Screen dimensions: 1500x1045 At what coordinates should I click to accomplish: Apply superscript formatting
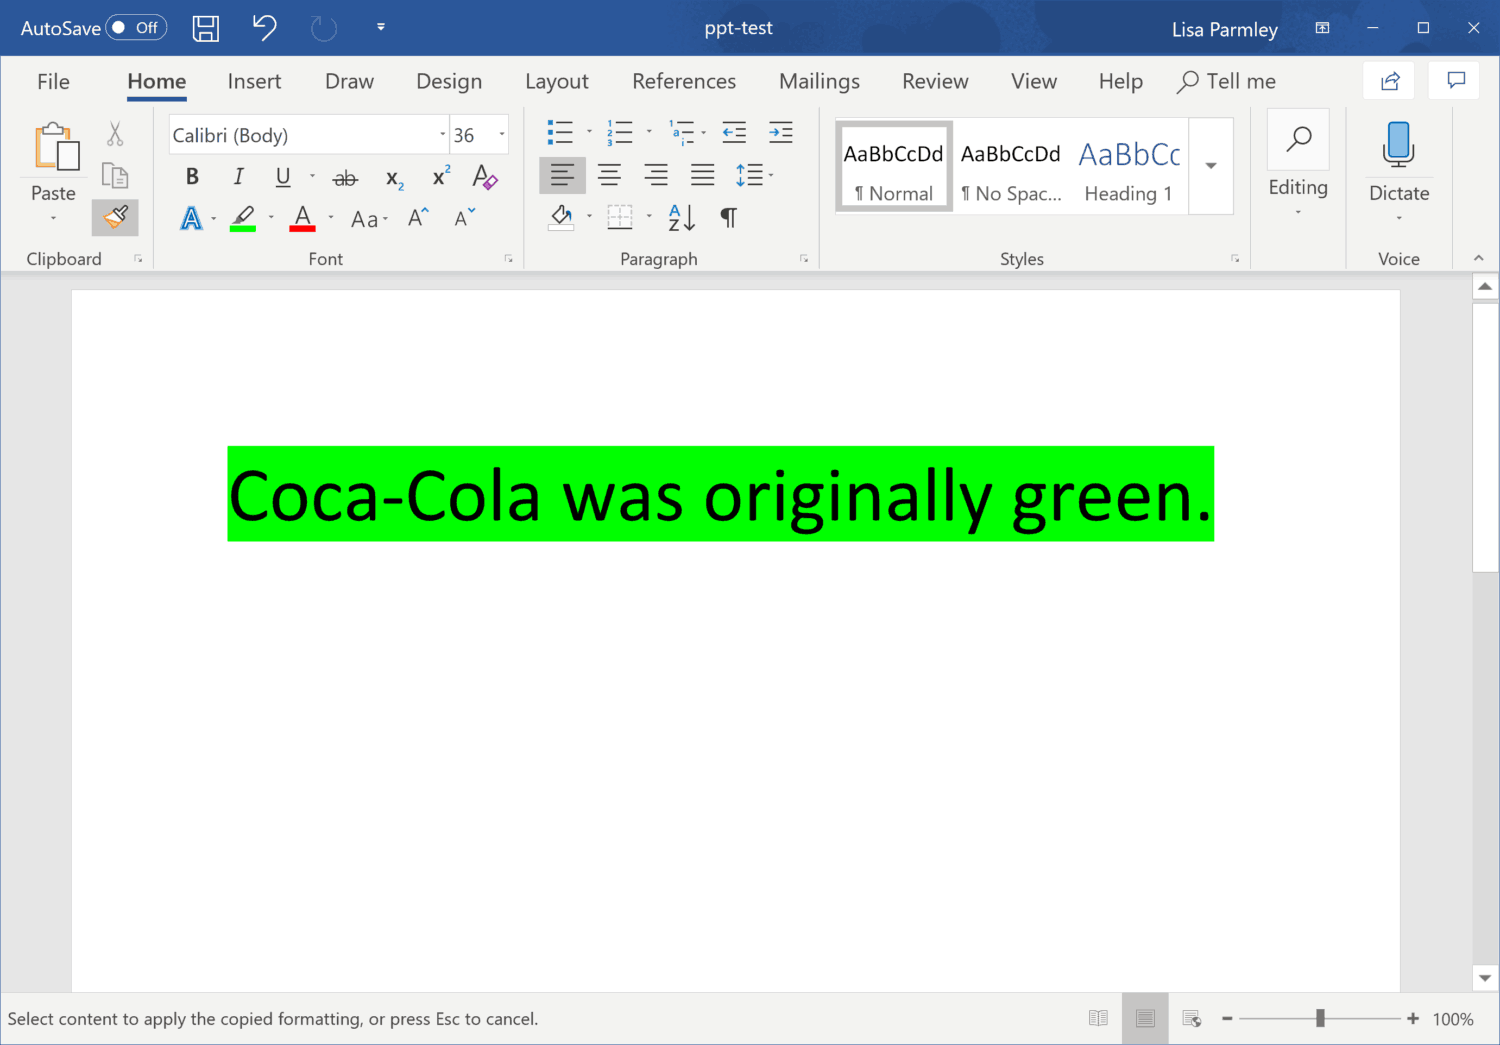(440, 177)
